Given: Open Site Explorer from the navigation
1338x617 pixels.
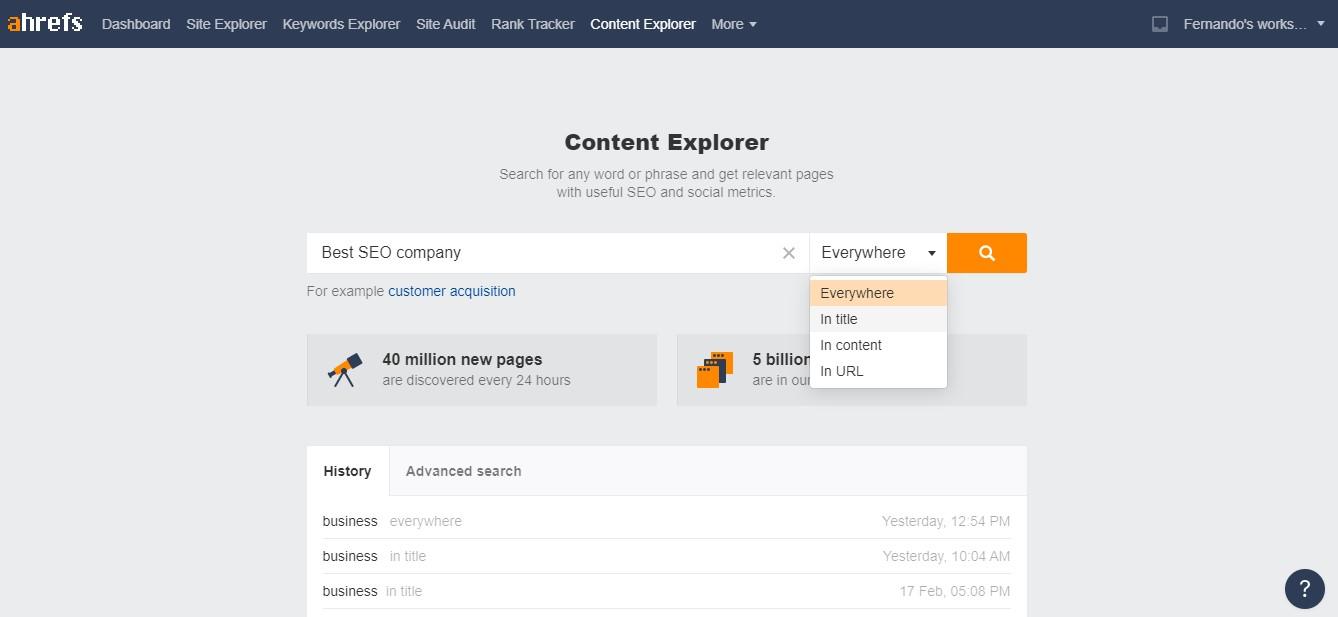Looking at the screenshot, I should pos(226,24).
